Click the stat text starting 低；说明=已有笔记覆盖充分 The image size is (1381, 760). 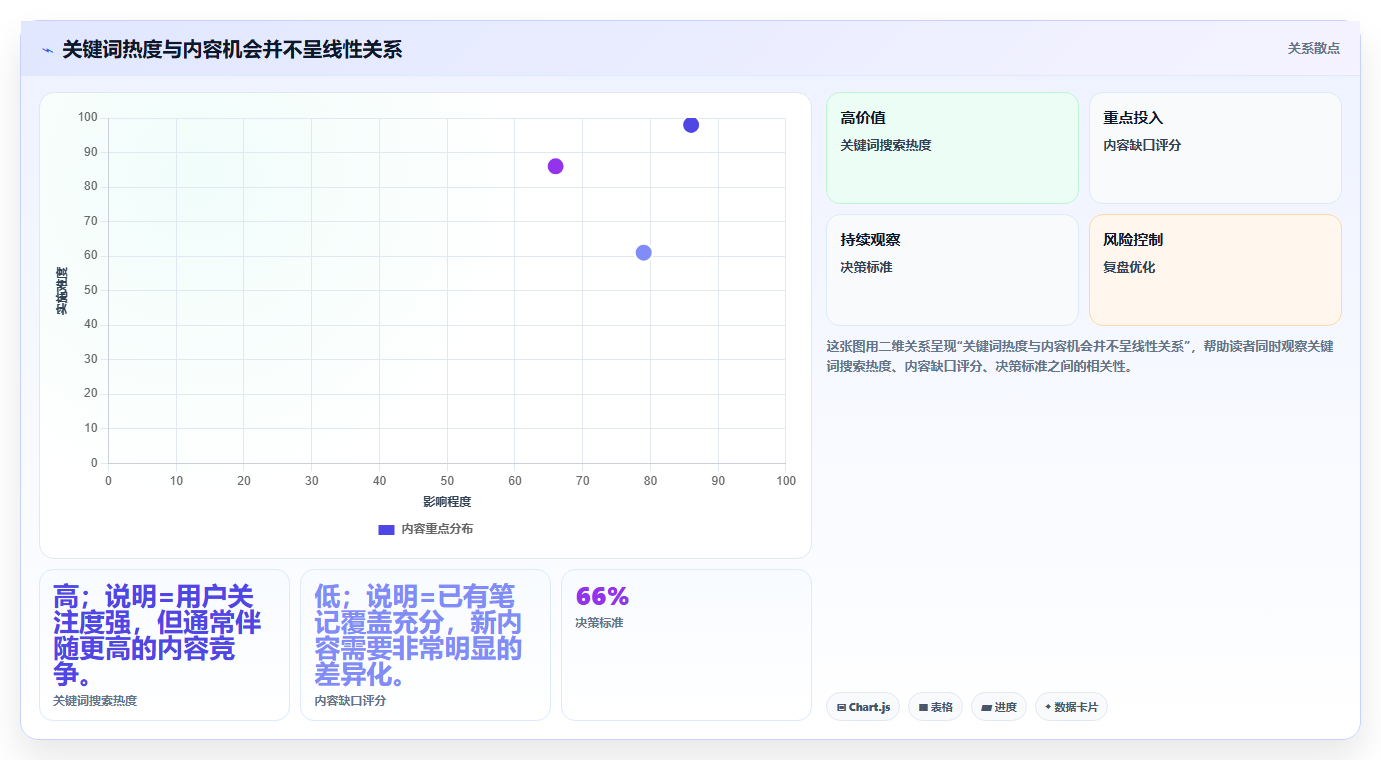coord(418,637)
